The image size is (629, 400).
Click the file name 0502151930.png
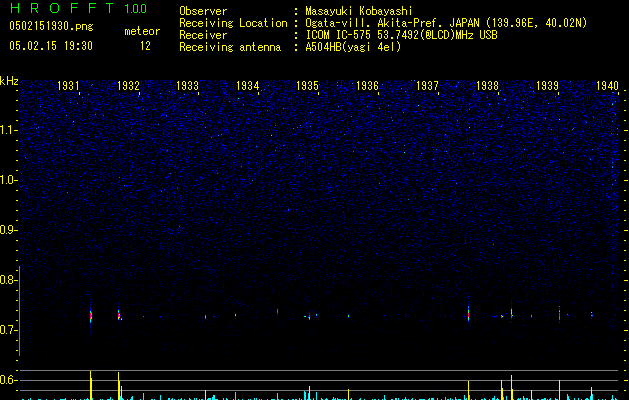tap(51, 26)
